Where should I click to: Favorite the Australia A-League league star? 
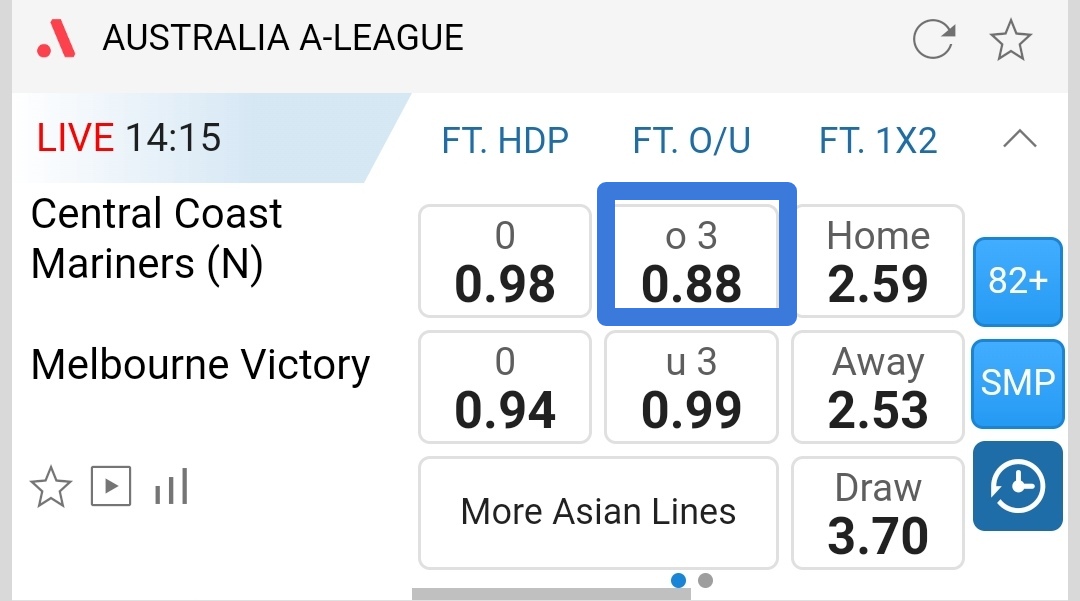(x=1010, y=41)
